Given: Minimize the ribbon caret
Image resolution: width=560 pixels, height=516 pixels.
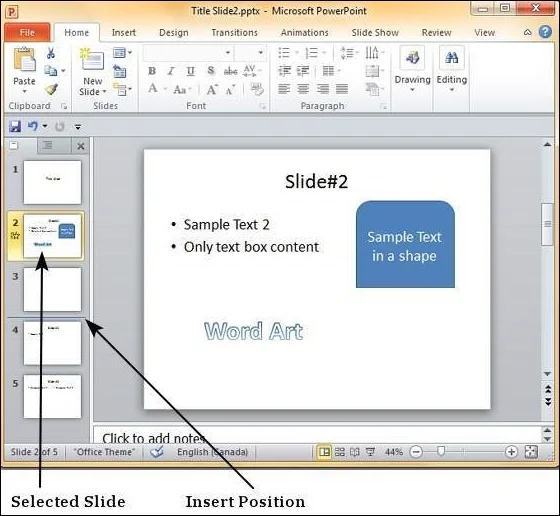Looking at the screenshot, I should tap(528, 32).
